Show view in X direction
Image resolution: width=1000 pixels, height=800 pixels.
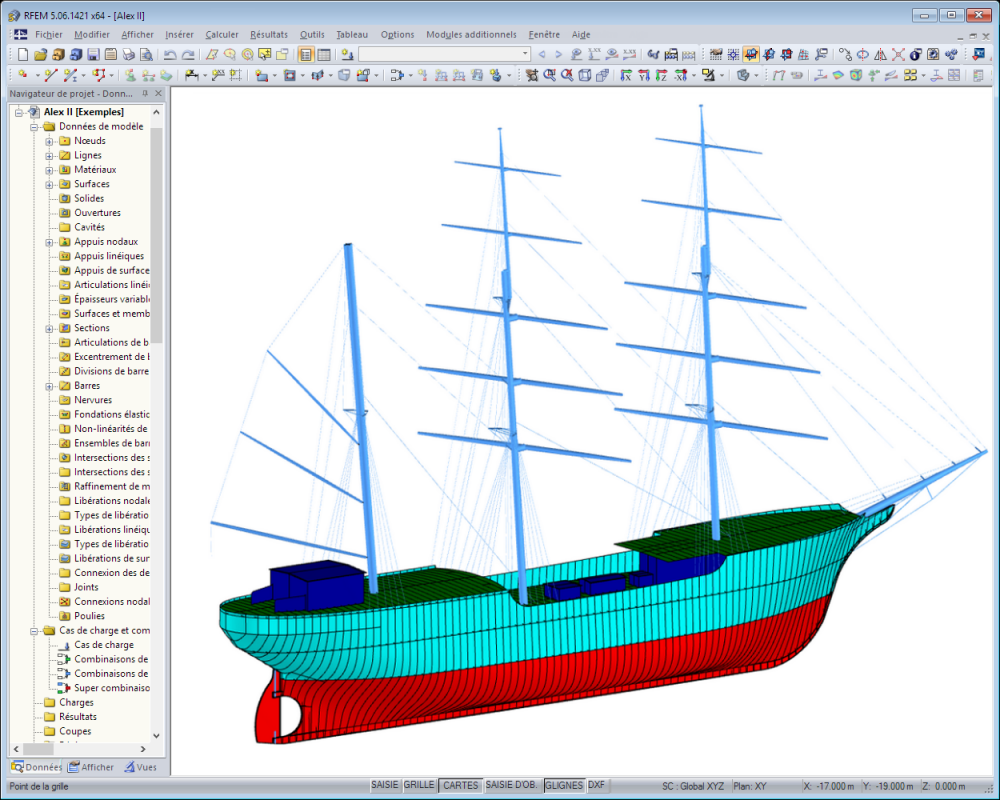click(x=626, y=75)
